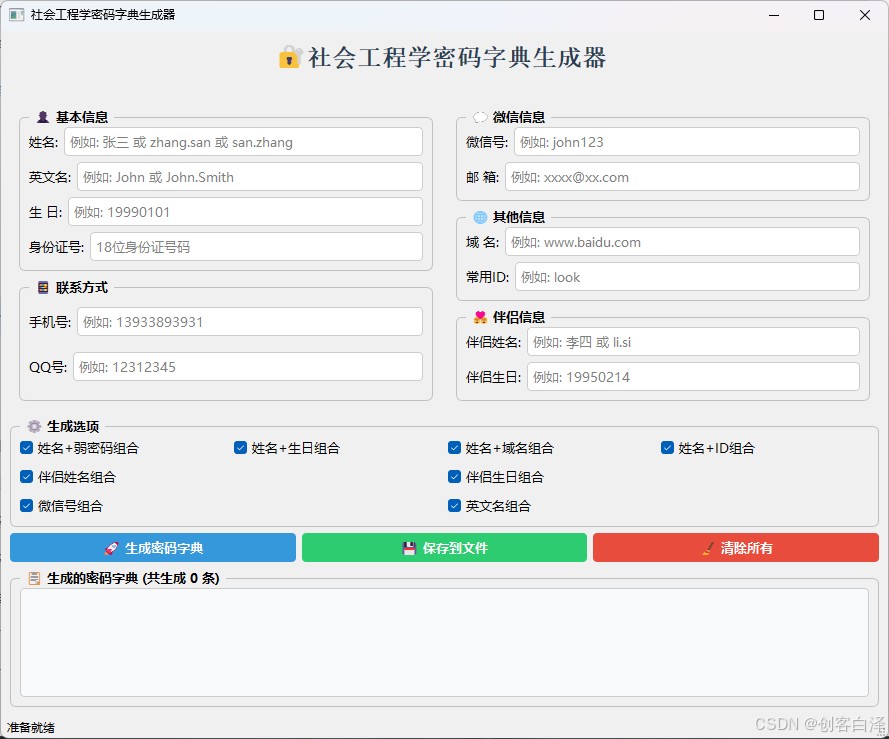
Task: Click into the 域名 input field
Action: 682,242
